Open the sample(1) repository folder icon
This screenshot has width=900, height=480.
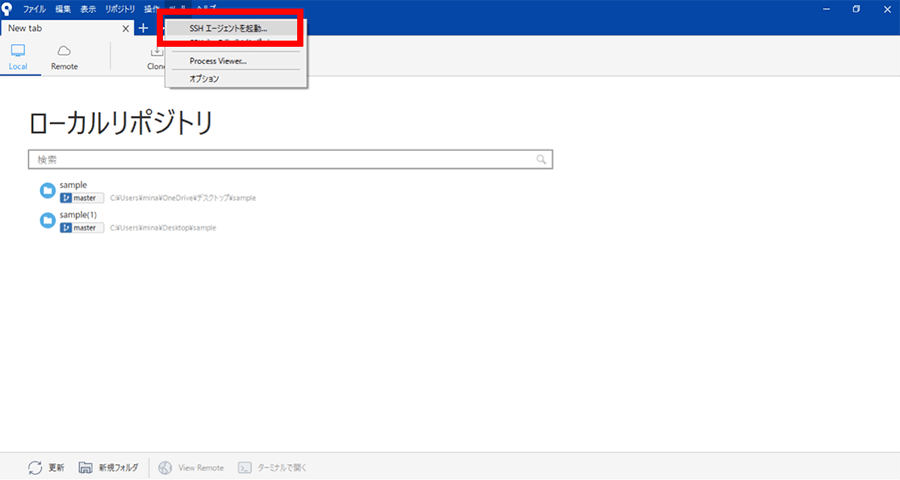coord(48,220)
